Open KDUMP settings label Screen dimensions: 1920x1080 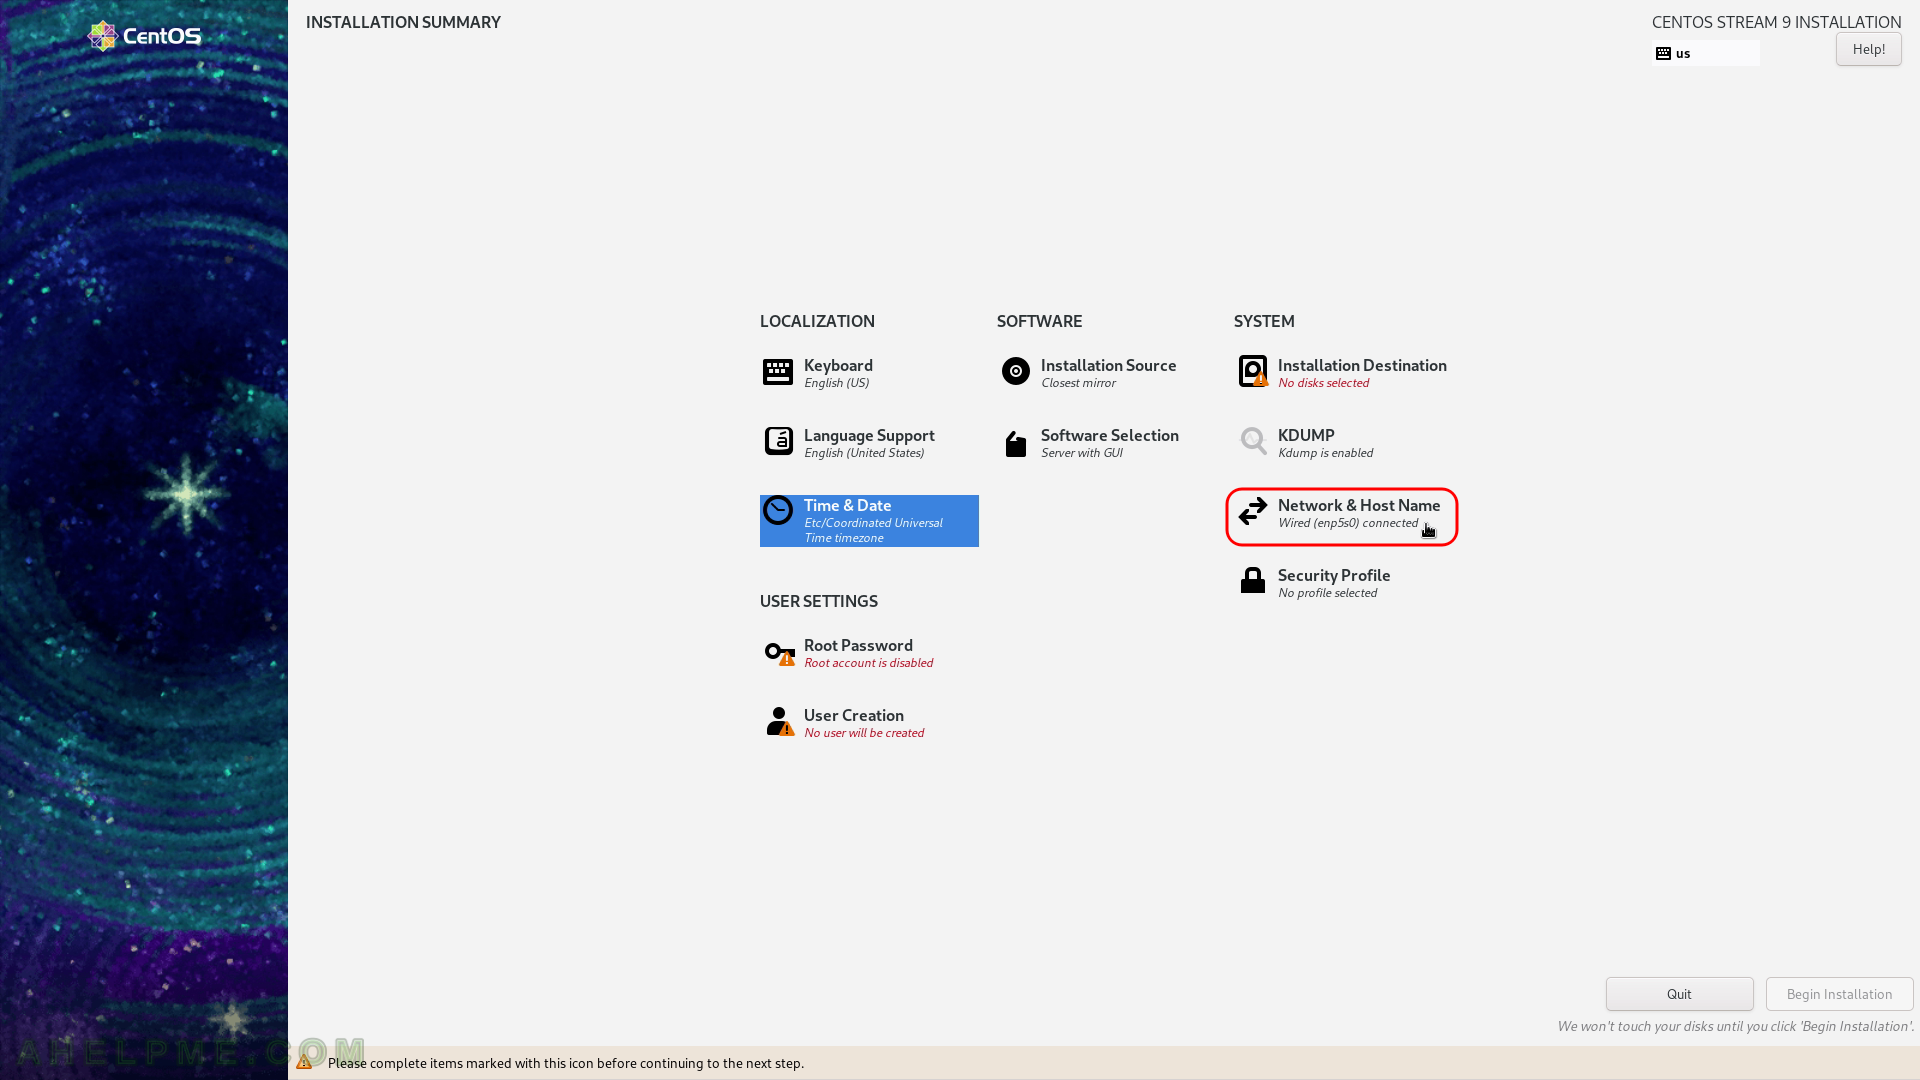pos(1306,436)
